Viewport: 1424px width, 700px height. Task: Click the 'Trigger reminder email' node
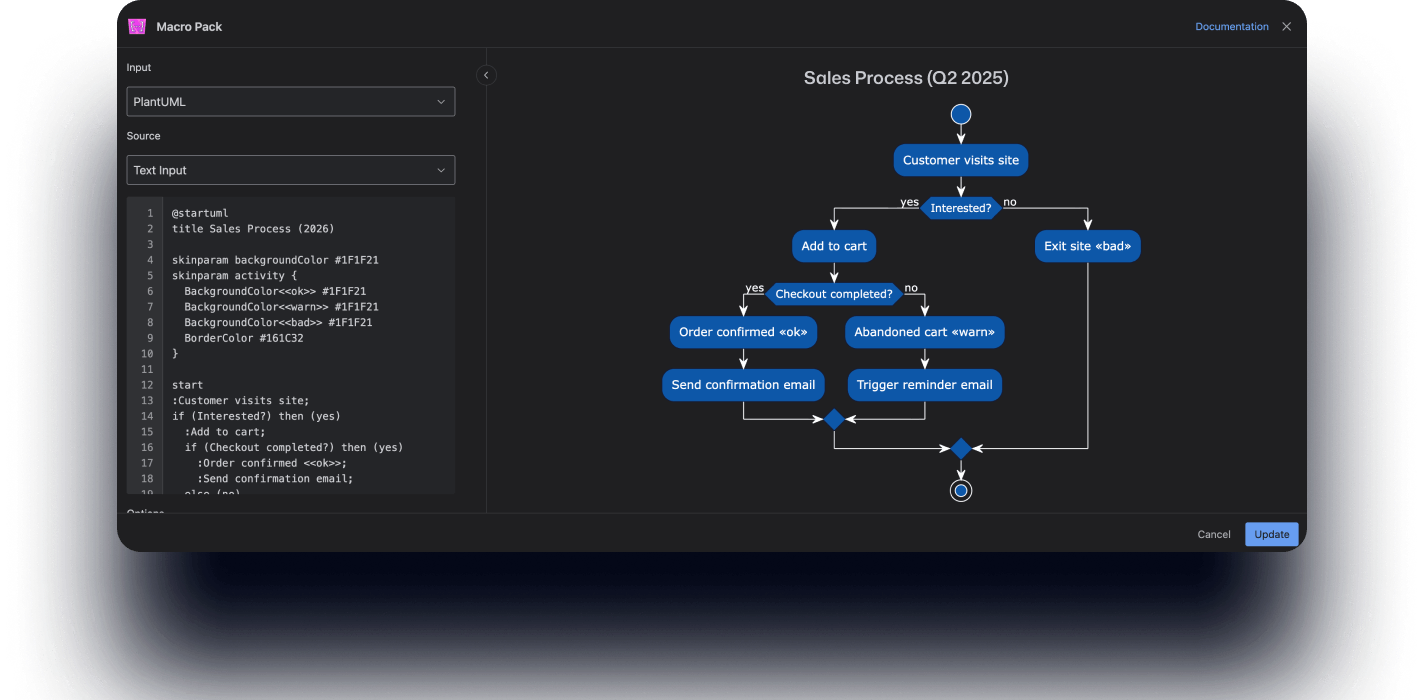click(x=925, y=385)
